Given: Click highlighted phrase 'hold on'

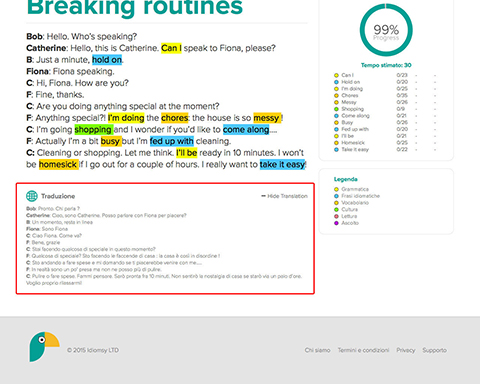Looking at the screenshot, I should point(107,60).
